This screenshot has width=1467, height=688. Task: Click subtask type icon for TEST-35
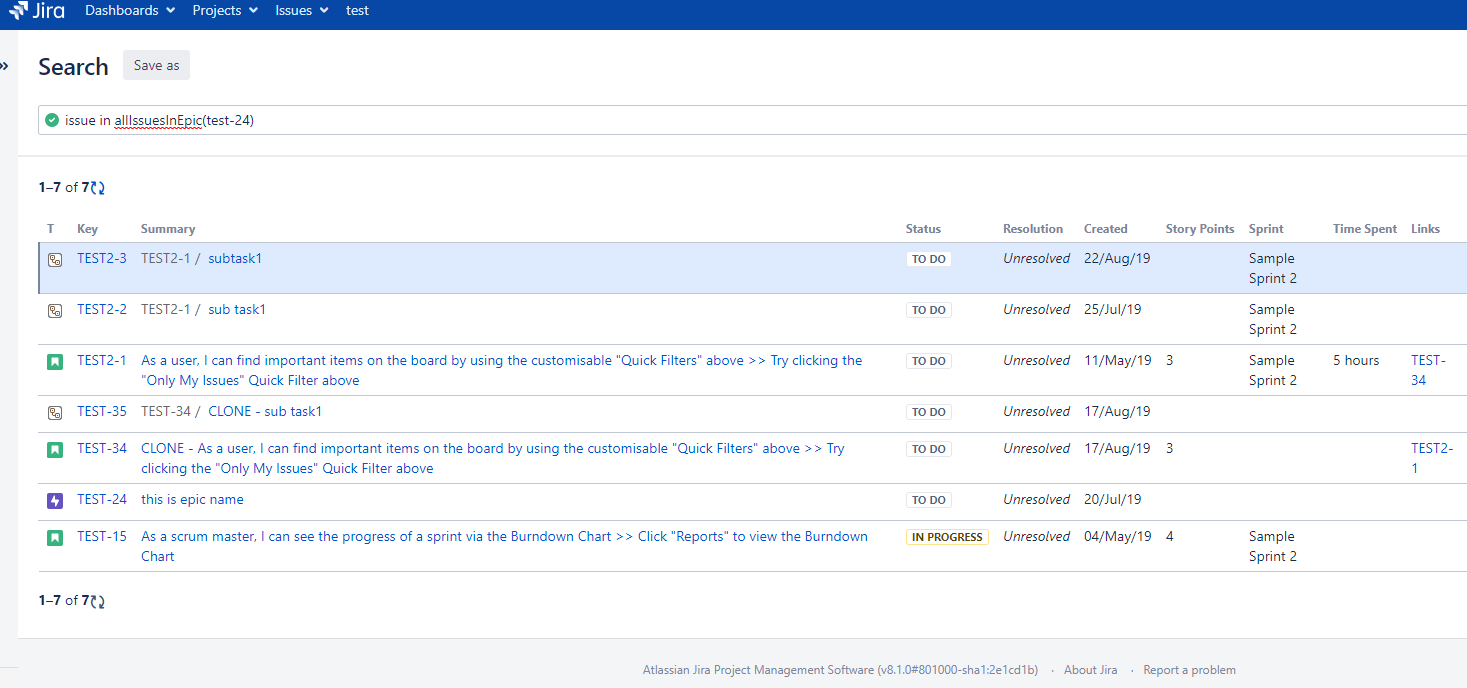click(55, 412)
